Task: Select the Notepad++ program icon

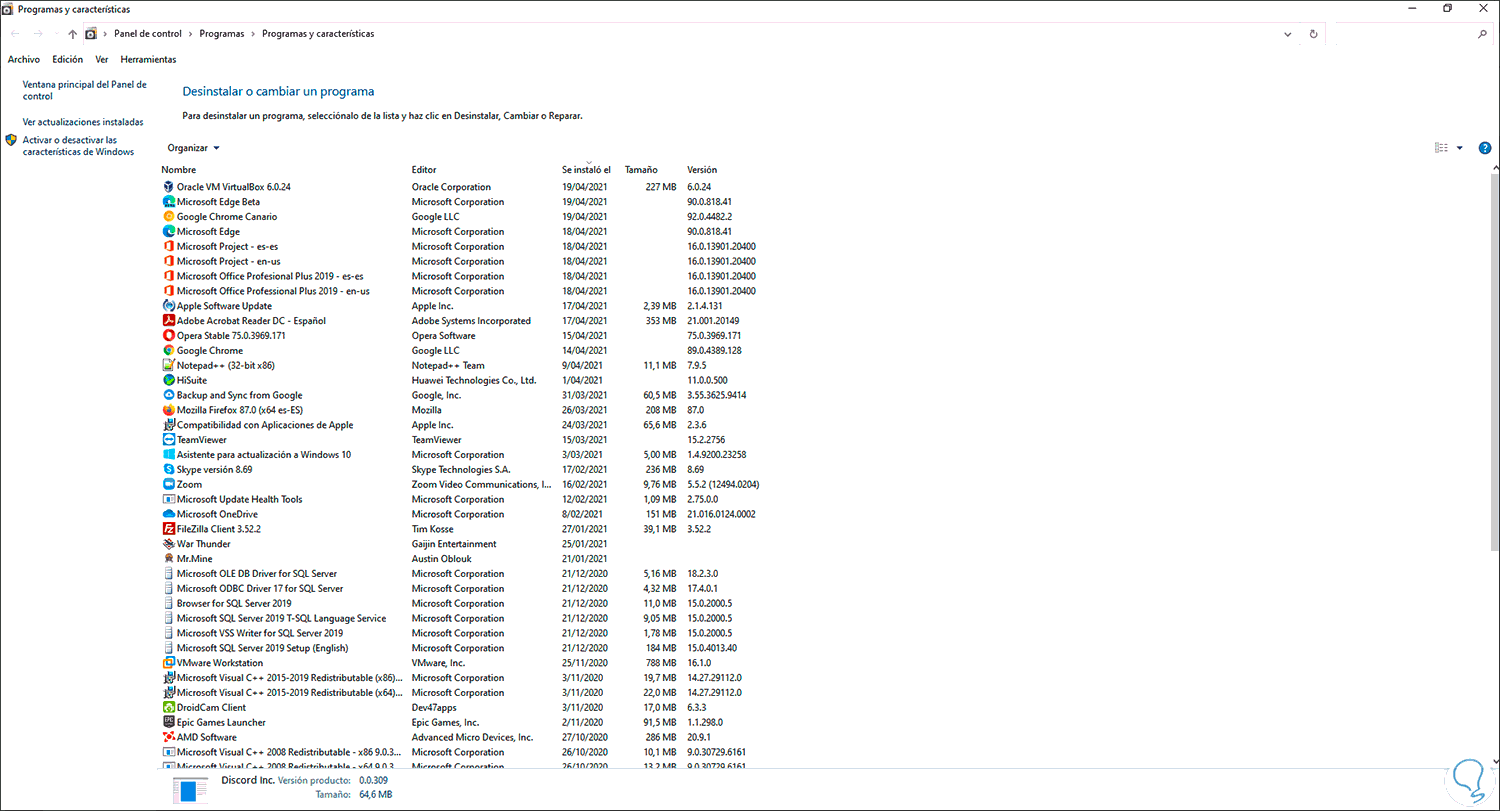Action: click(168, 366)
